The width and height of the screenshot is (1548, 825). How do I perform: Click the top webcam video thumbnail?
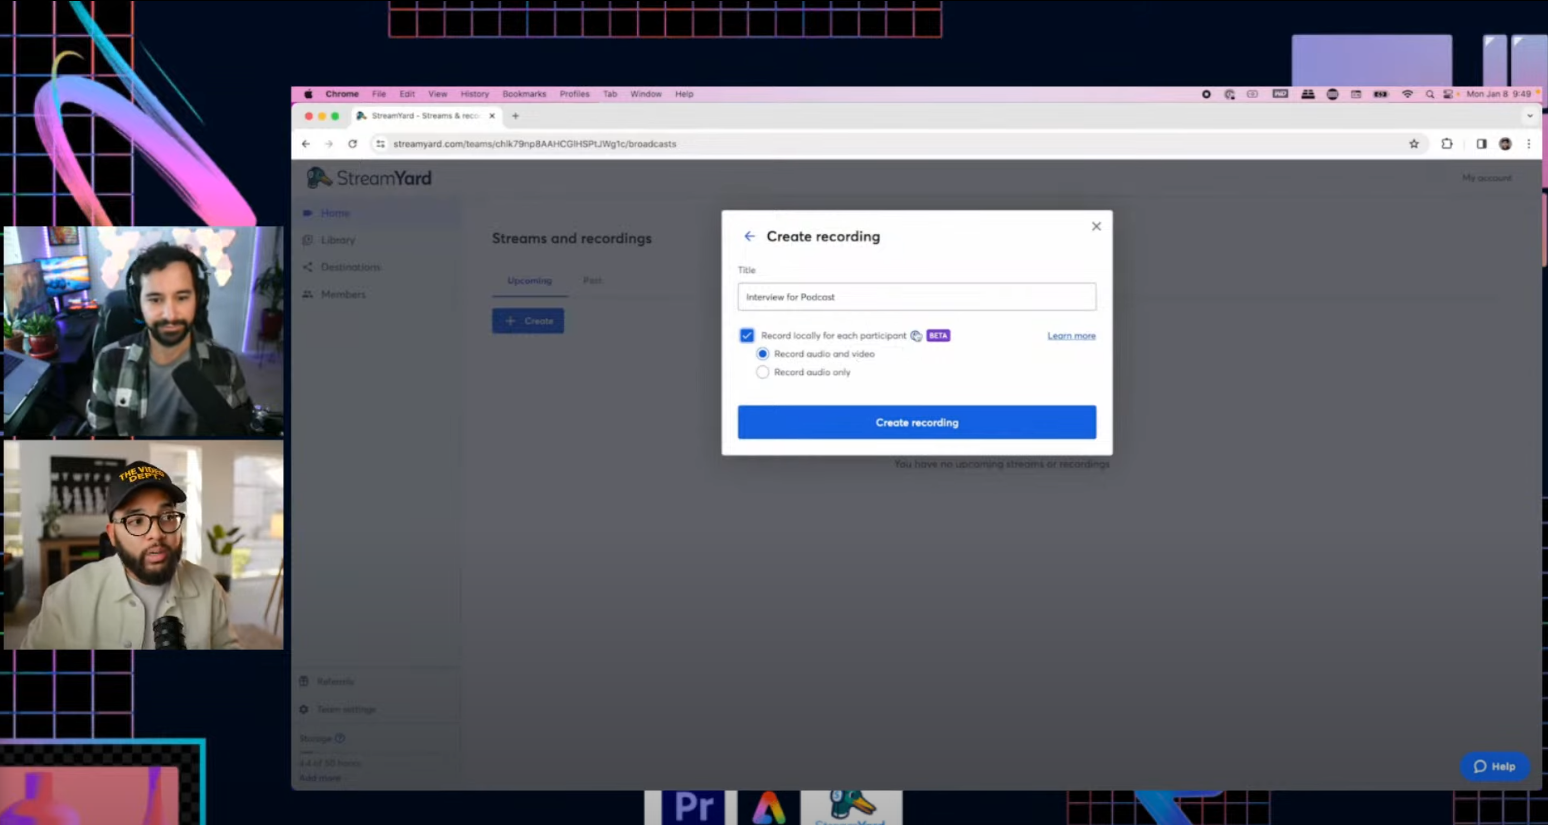coord(143,331)
